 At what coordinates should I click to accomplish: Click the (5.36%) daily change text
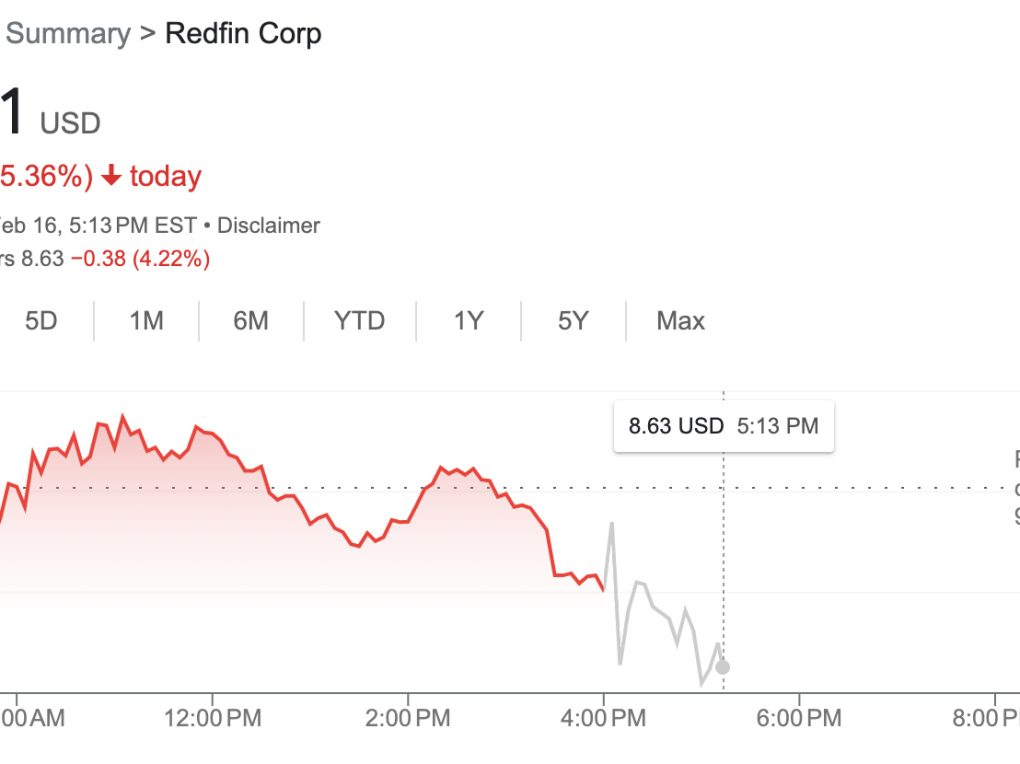pos(46,177)
